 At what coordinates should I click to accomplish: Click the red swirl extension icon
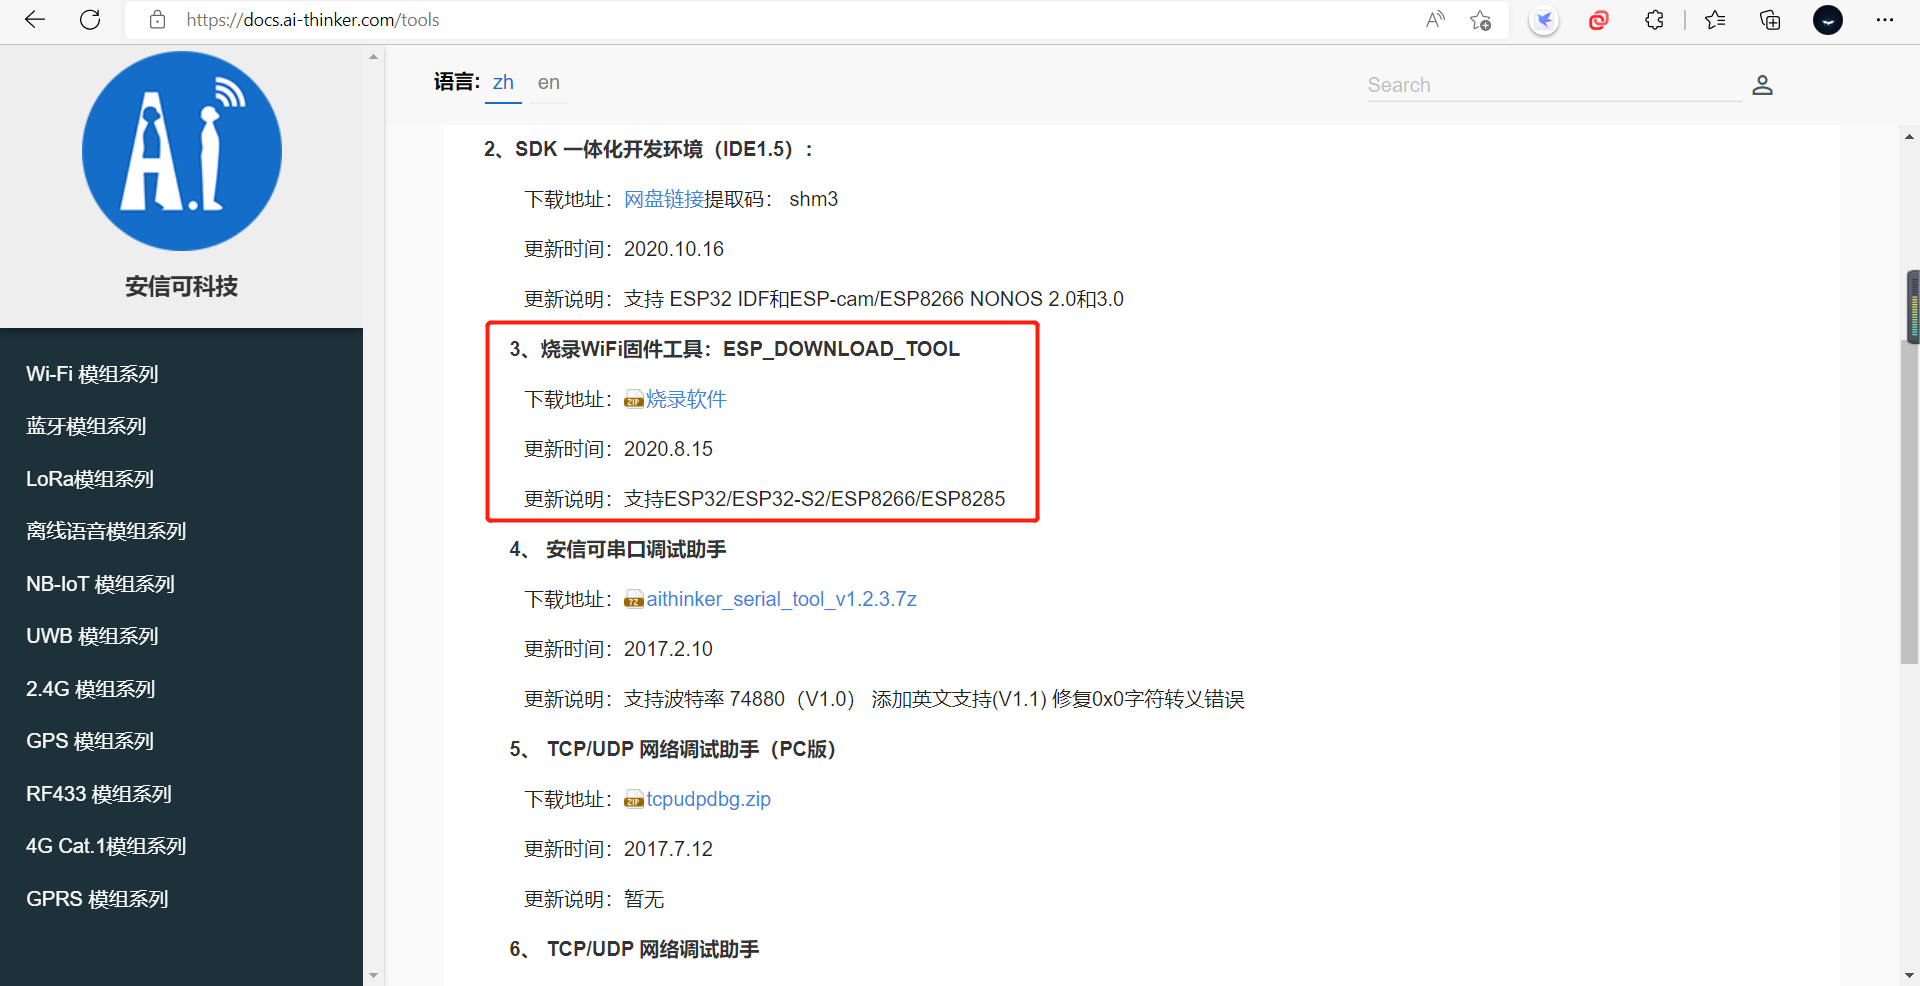[1599, 20]
